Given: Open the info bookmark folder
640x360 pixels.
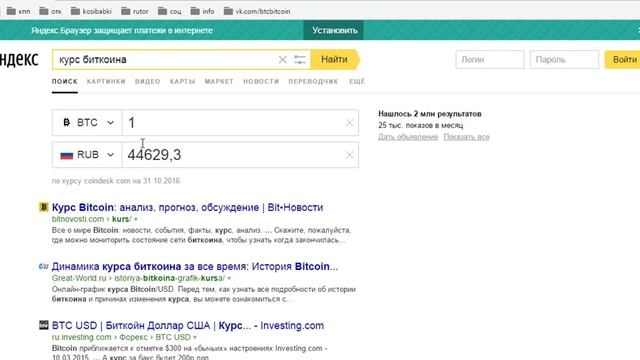Looking at the screenshot, I should tap(202, 11).
